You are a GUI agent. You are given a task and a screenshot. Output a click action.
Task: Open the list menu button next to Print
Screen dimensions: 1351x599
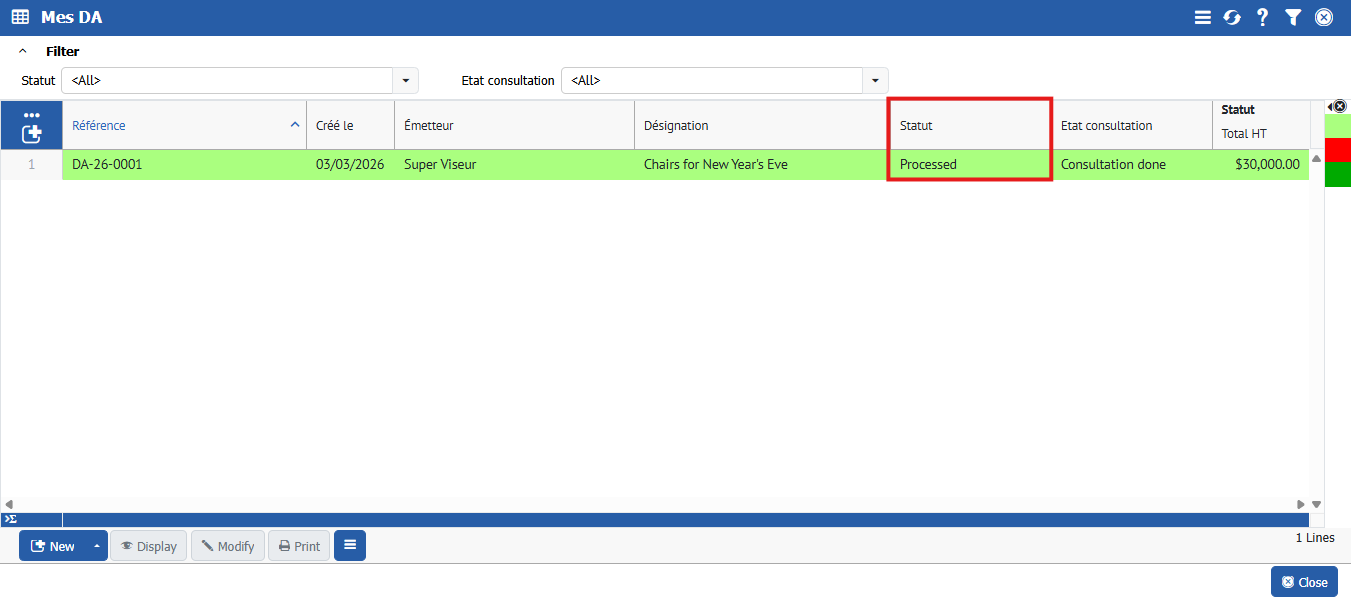point(350,545)
